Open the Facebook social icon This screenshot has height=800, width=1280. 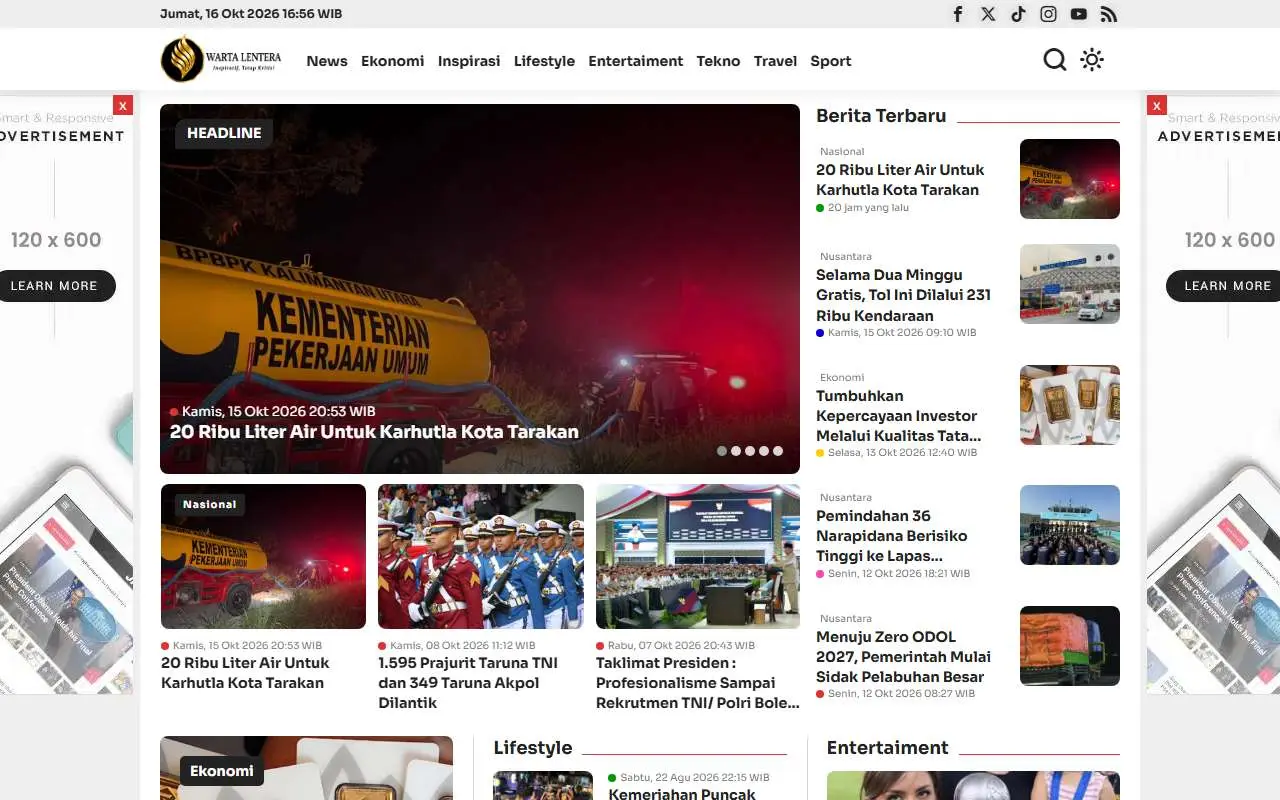click(x=958, y=14)
